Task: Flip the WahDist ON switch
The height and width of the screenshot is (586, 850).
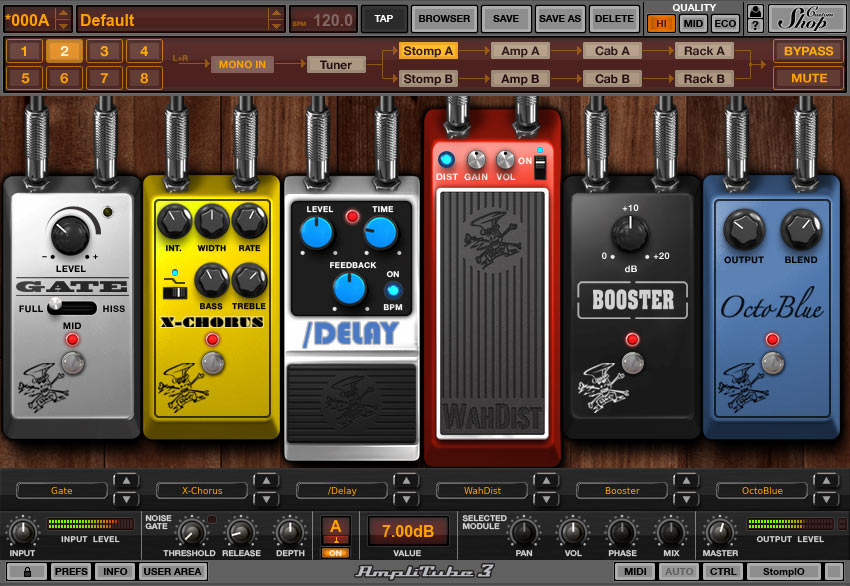Action: pyautogui.click(x=540, y=168)
